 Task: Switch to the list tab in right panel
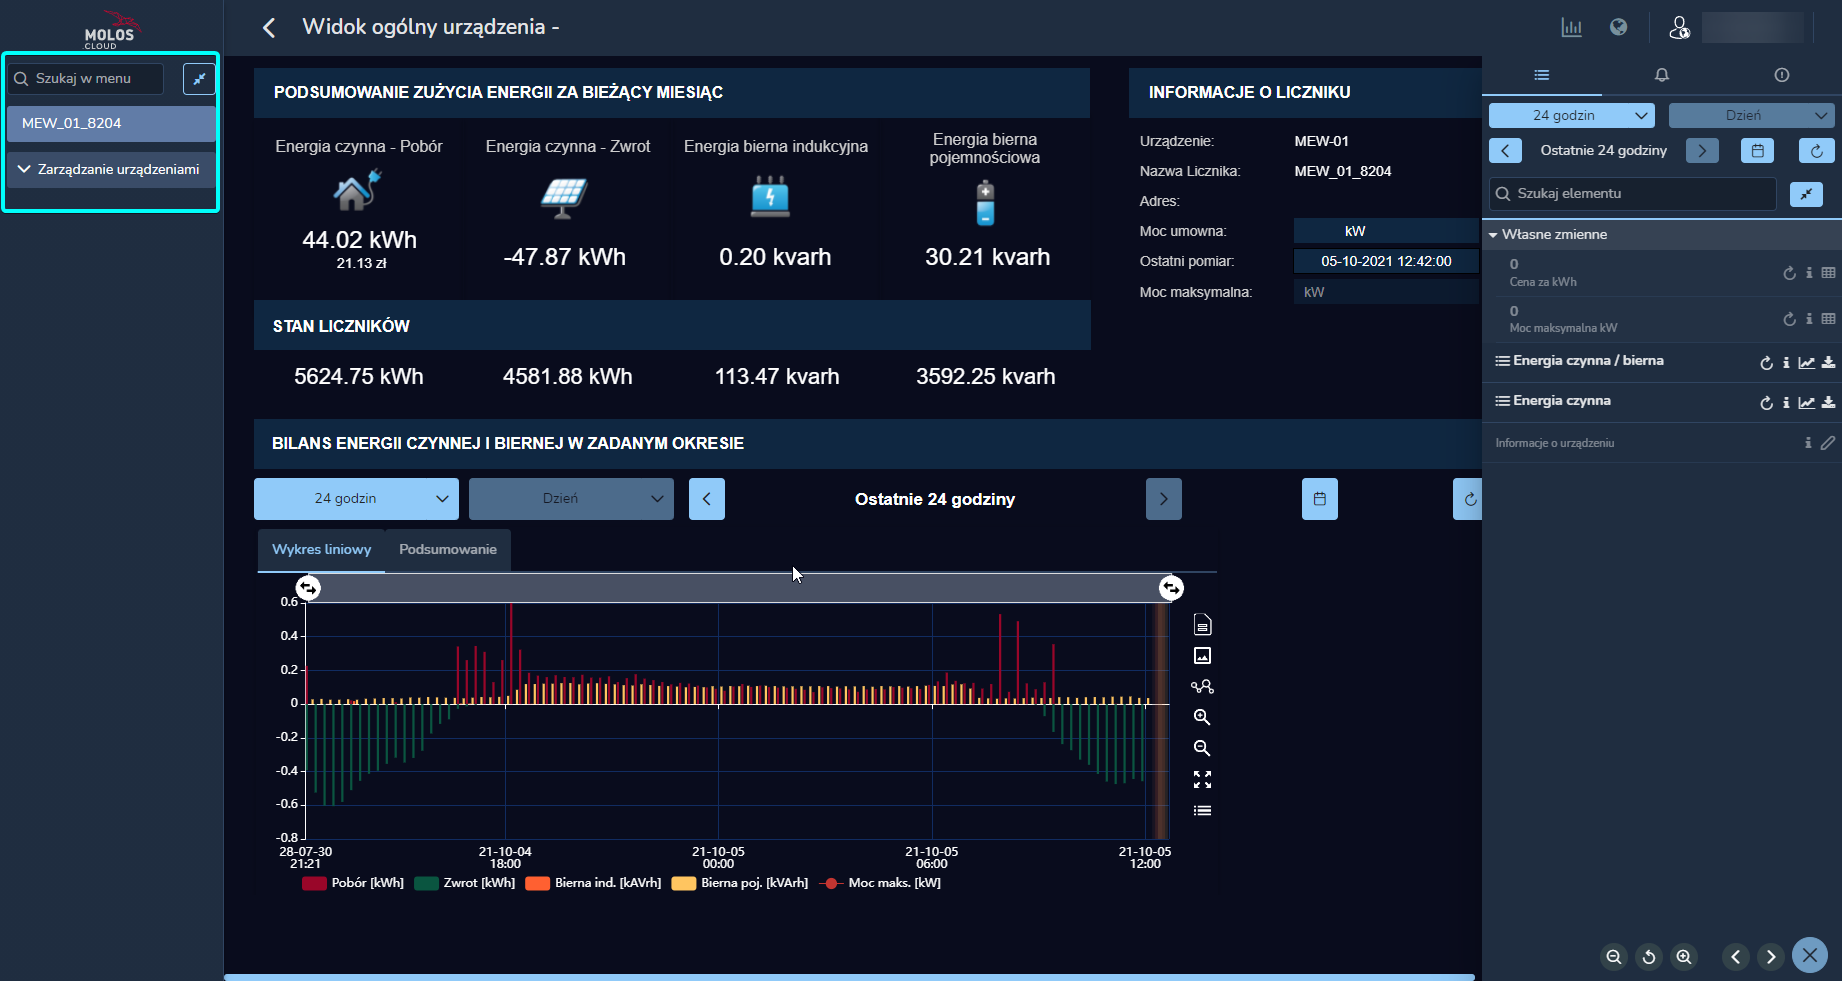(x=1542, y=75)
